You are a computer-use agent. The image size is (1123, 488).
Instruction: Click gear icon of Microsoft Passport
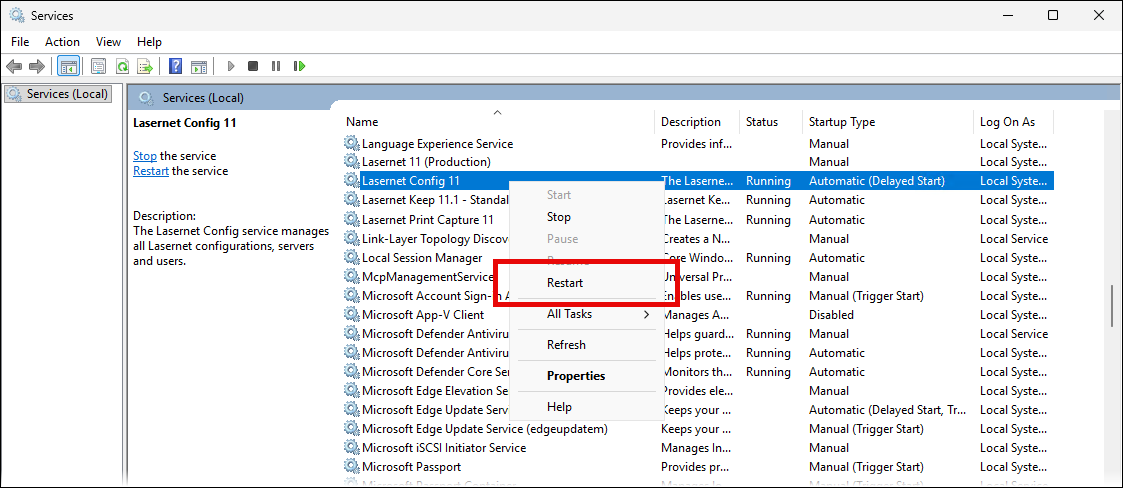351,467
